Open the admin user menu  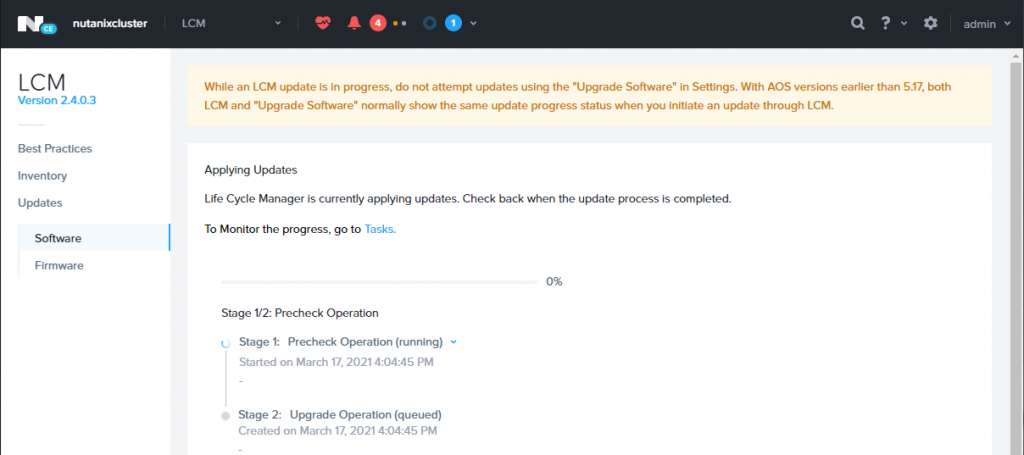987,24
